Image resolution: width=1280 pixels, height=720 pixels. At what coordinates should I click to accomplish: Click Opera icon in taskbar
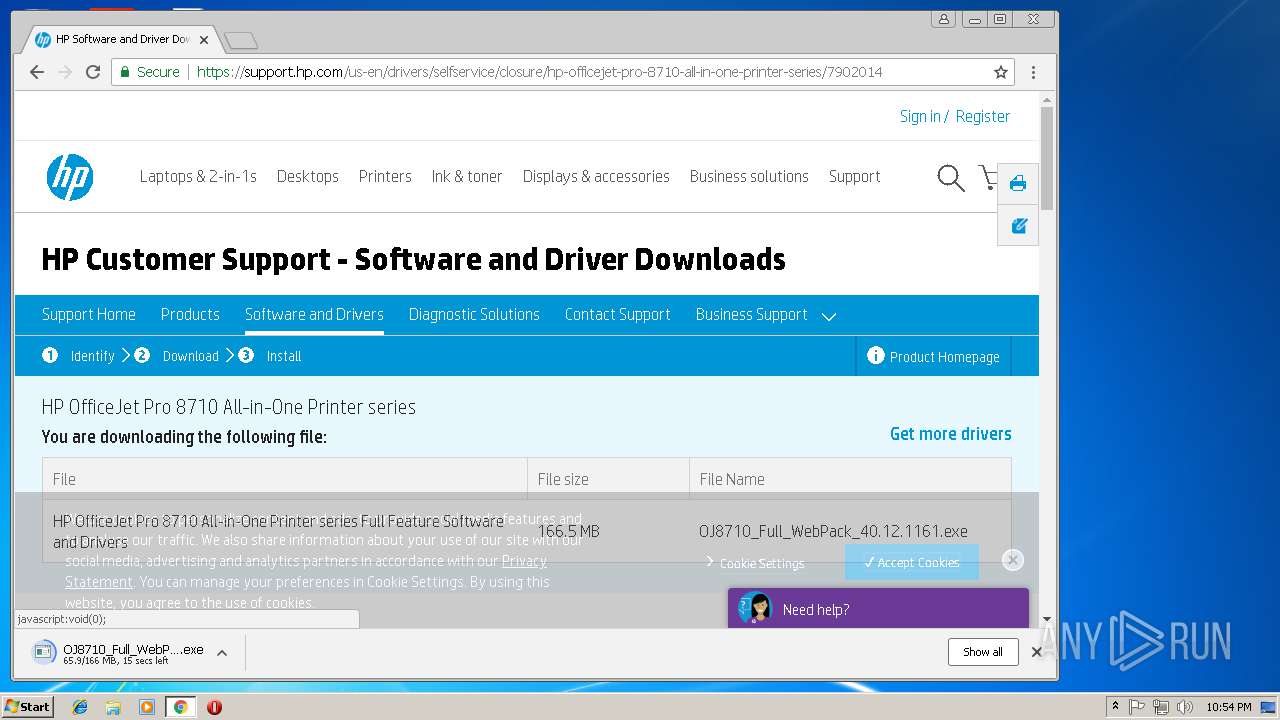pos(214,707)
